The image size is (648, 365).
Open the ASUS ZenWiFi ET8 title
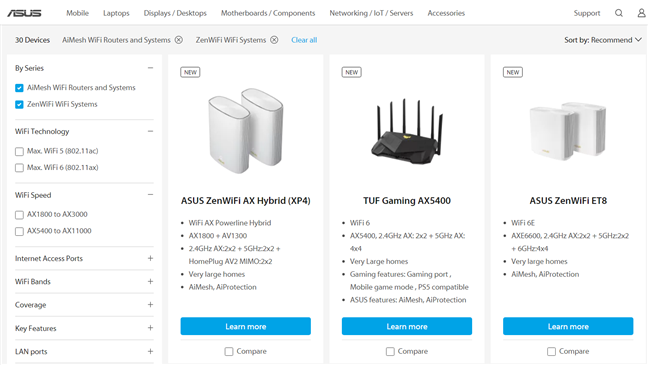pos(568,201)
